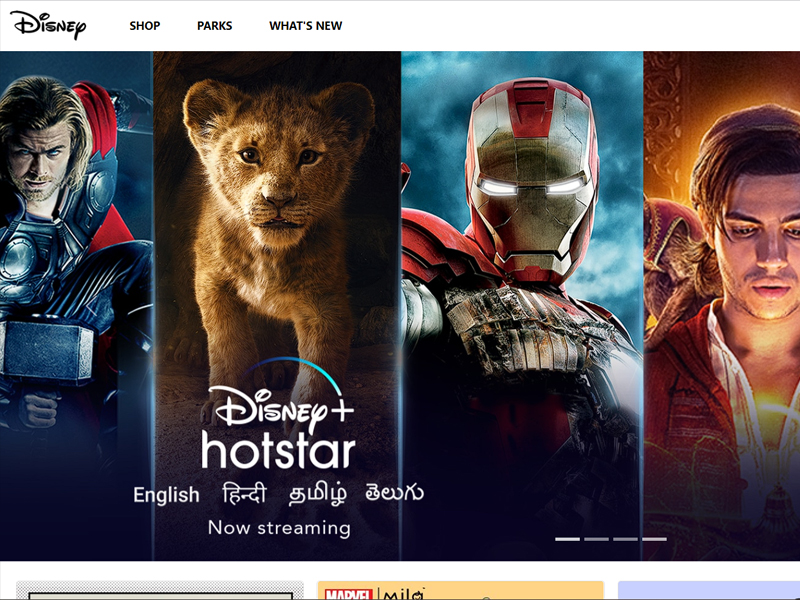Click the Hindi language label
Viewport: 800px width, 600px height.
[x=245, y=494]
